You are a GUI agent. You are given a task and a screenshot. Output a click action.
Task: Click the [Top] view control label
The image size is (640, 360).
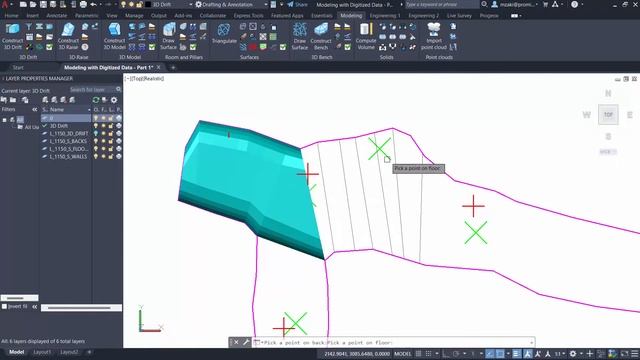[137, 78]
